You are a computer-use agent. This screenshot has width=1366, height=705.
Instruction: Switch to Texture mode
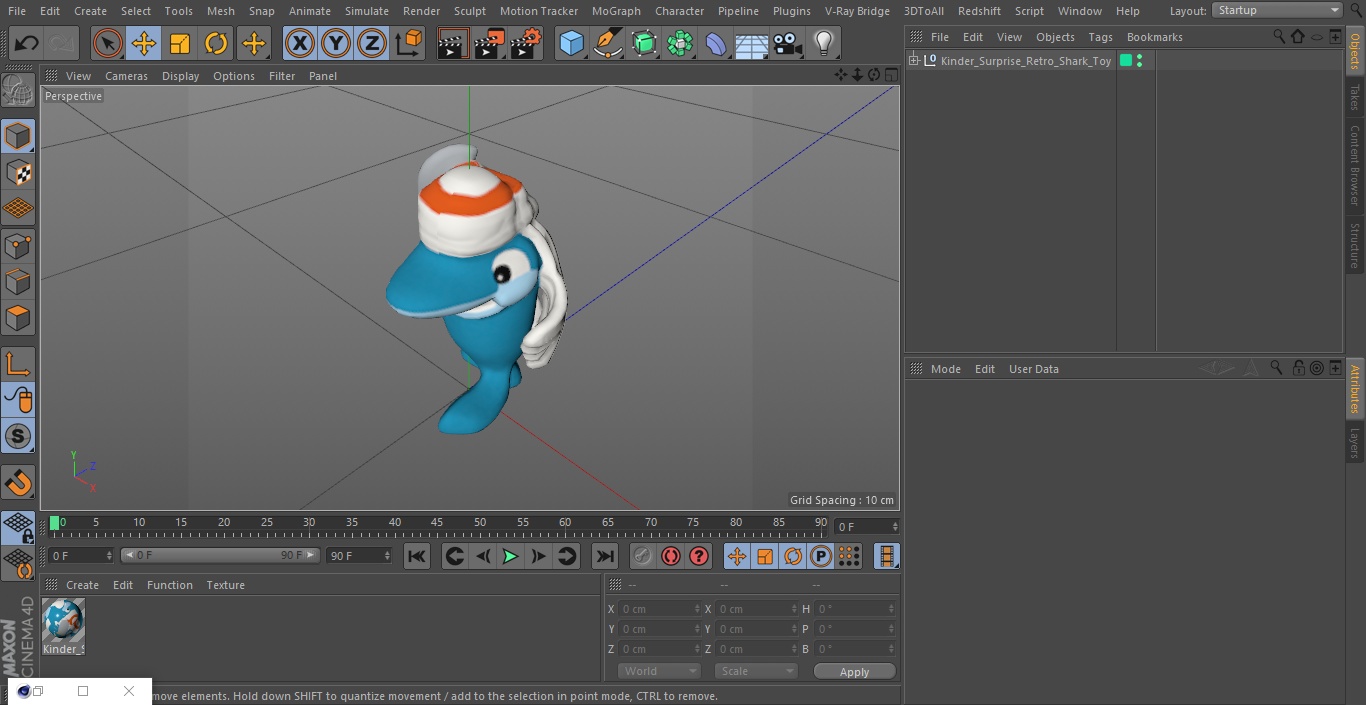point(18,173)
